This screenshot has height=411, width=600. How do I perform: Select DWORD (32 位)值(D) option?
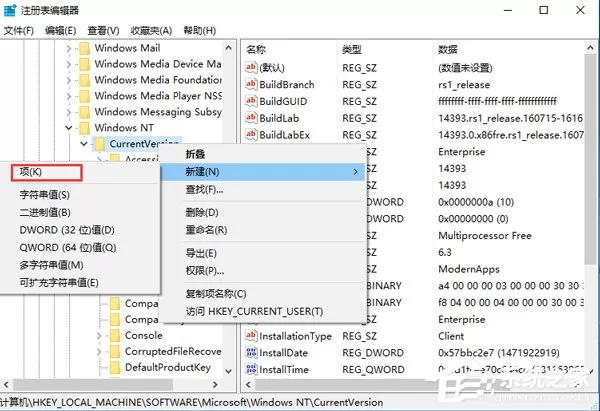[80, 230]
